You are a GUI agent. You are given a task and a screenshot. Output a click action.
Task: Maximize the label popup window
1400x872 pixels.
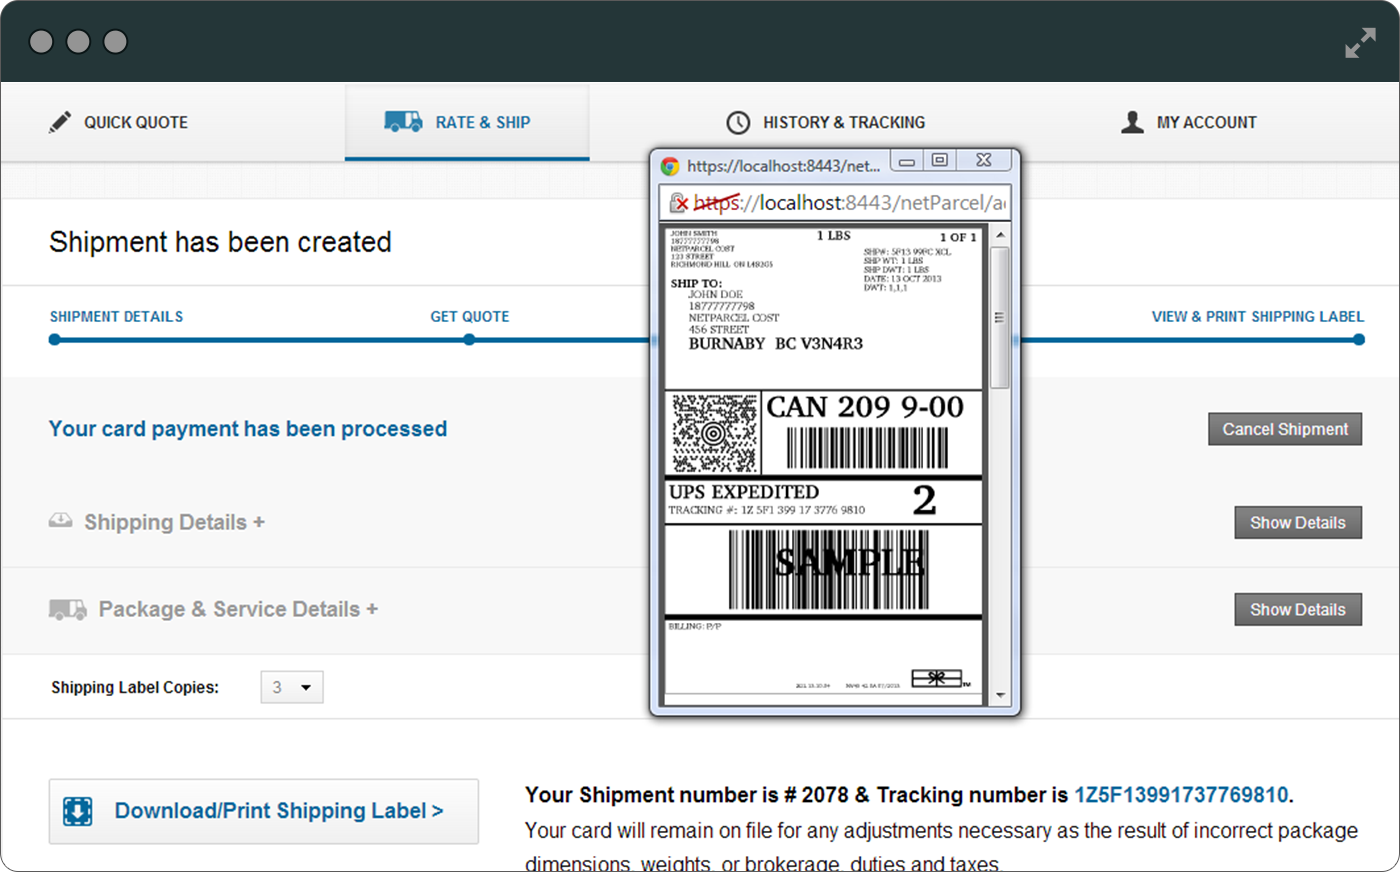tap(940, 160)
